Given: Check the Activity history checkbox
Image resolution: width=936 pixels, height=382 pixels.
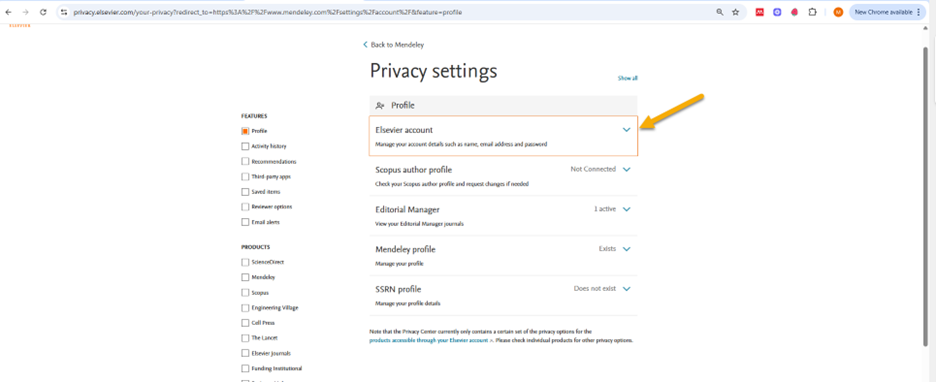Looking at the screenshot, I should [245, 146].
